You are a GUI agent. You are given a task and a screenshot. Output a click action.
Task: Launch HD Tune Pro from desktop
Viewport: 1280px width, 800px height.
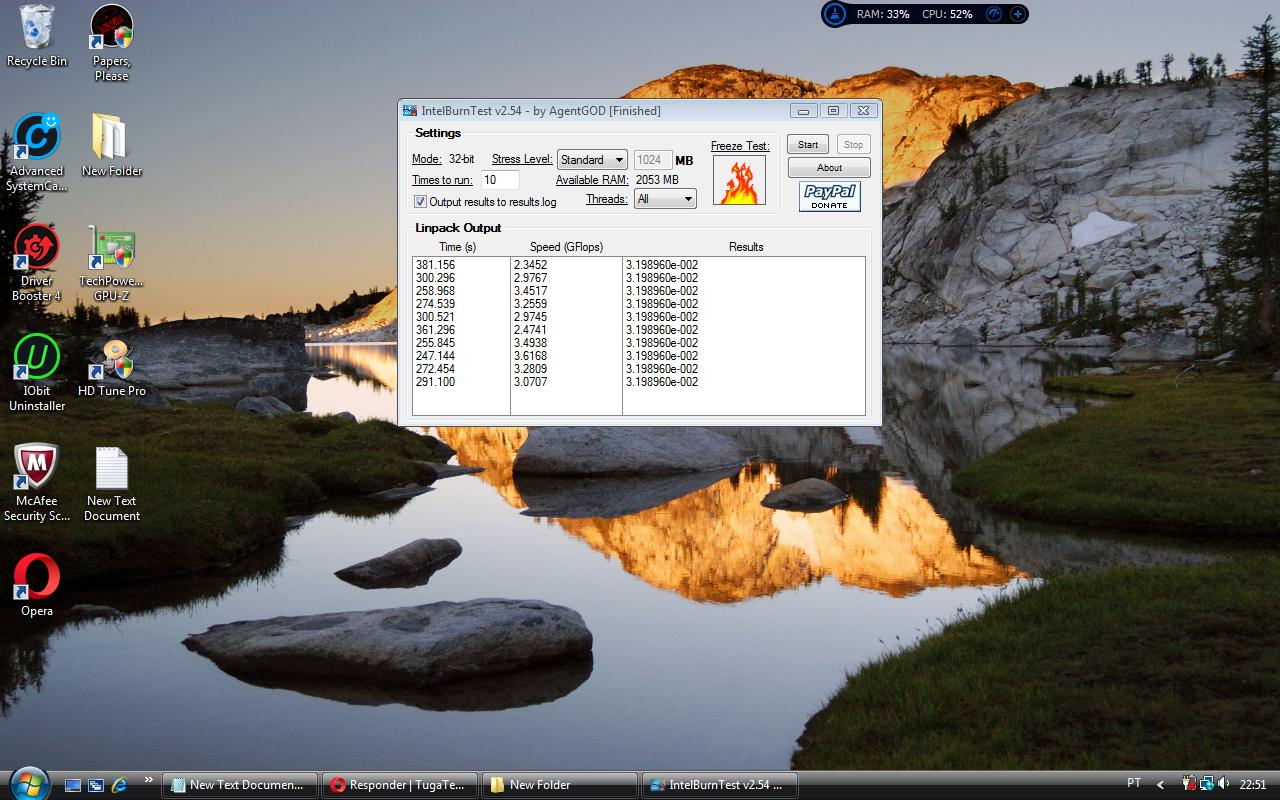pos(111,361)
